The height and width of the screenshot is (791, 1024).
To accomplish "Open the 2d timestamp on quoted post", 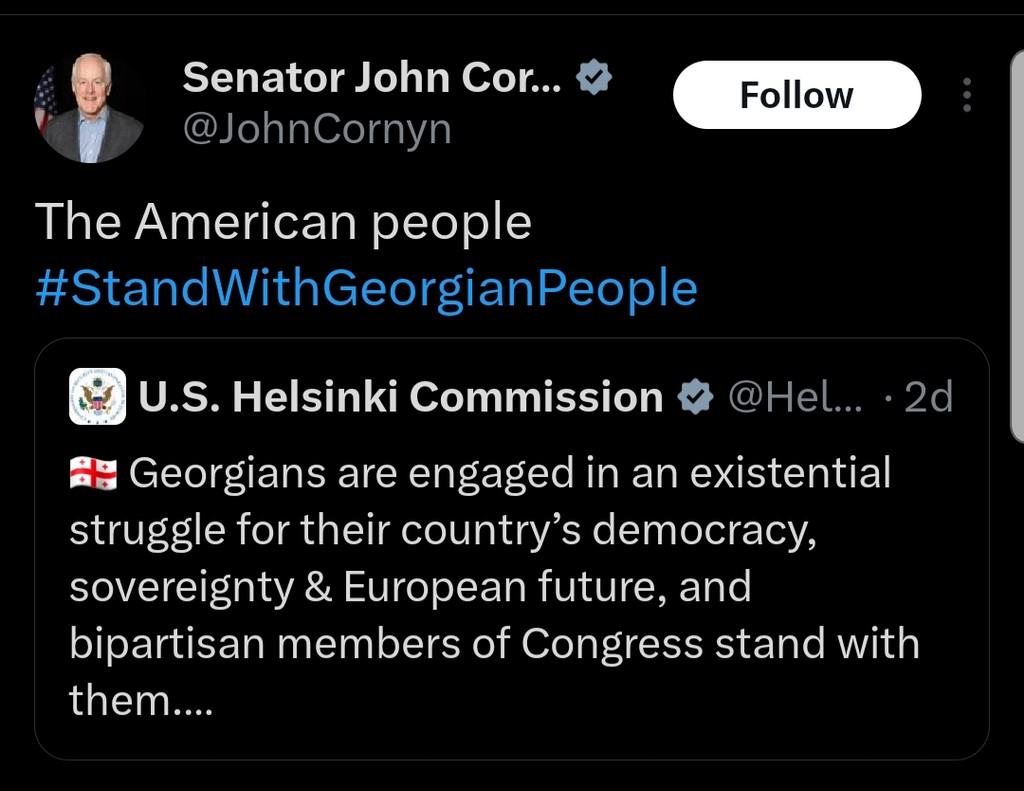I will (x=927, y=397).
